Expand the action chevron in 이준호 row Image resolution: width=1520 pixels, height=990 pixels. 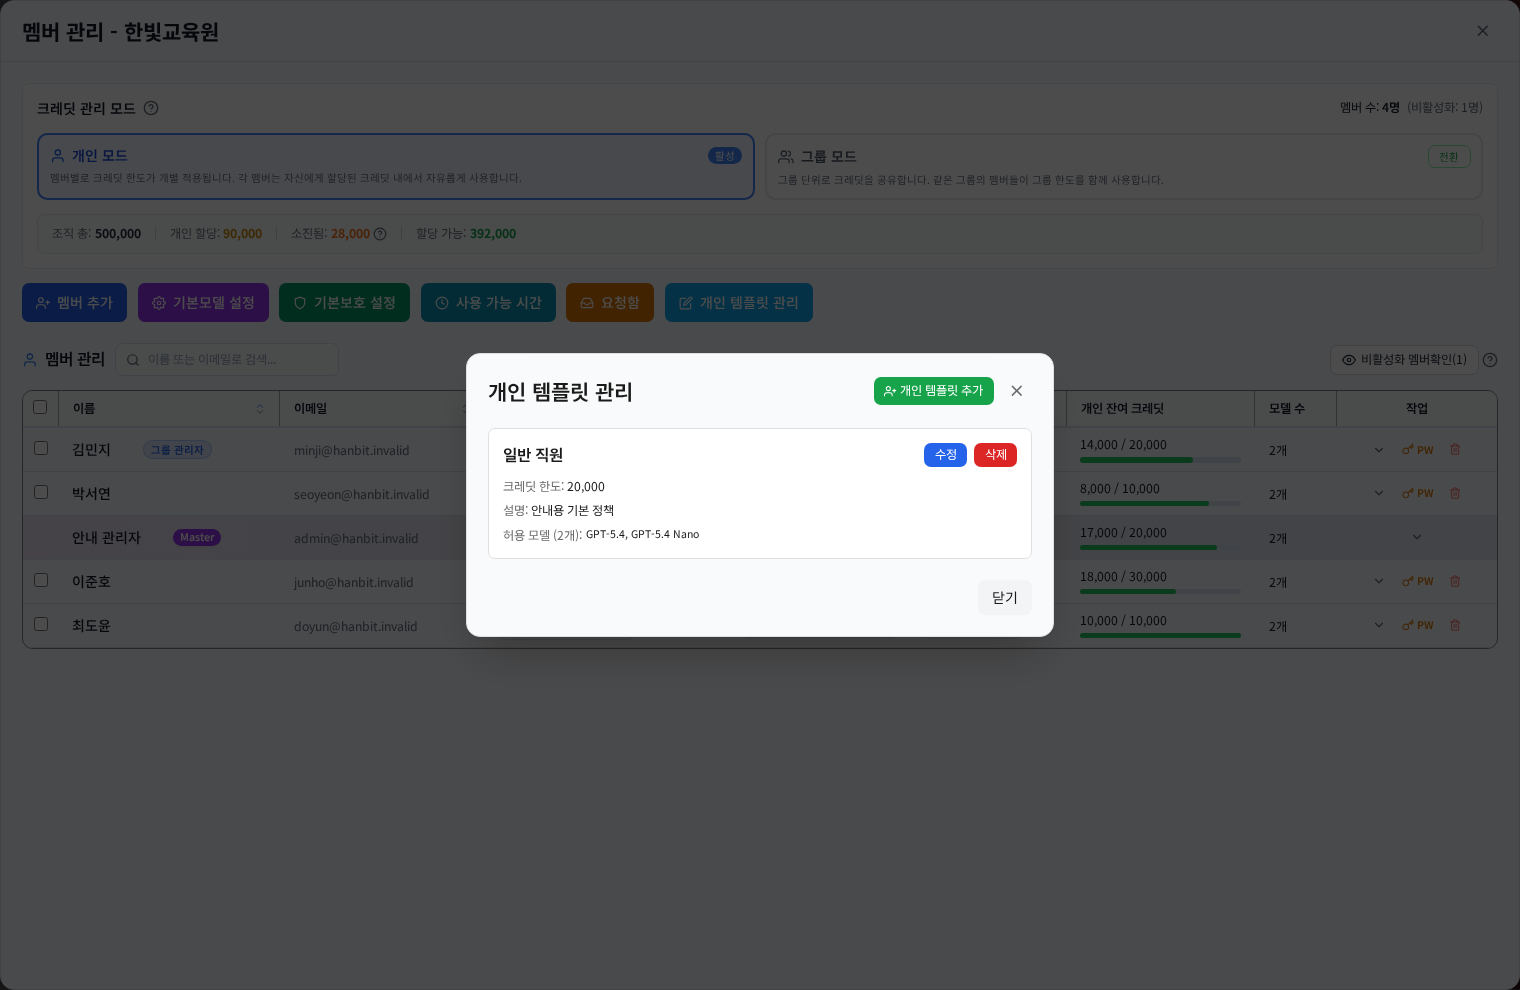(x=1379, y=582)
